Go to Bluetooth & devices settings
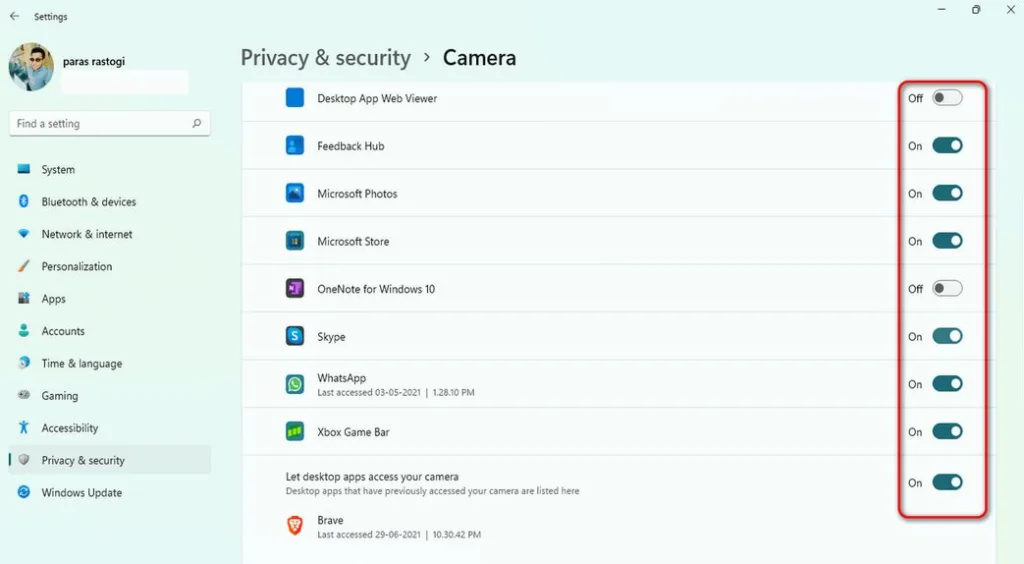This screenshot has height=564, width=1024. pyautogui.click(x=110, y=201)
